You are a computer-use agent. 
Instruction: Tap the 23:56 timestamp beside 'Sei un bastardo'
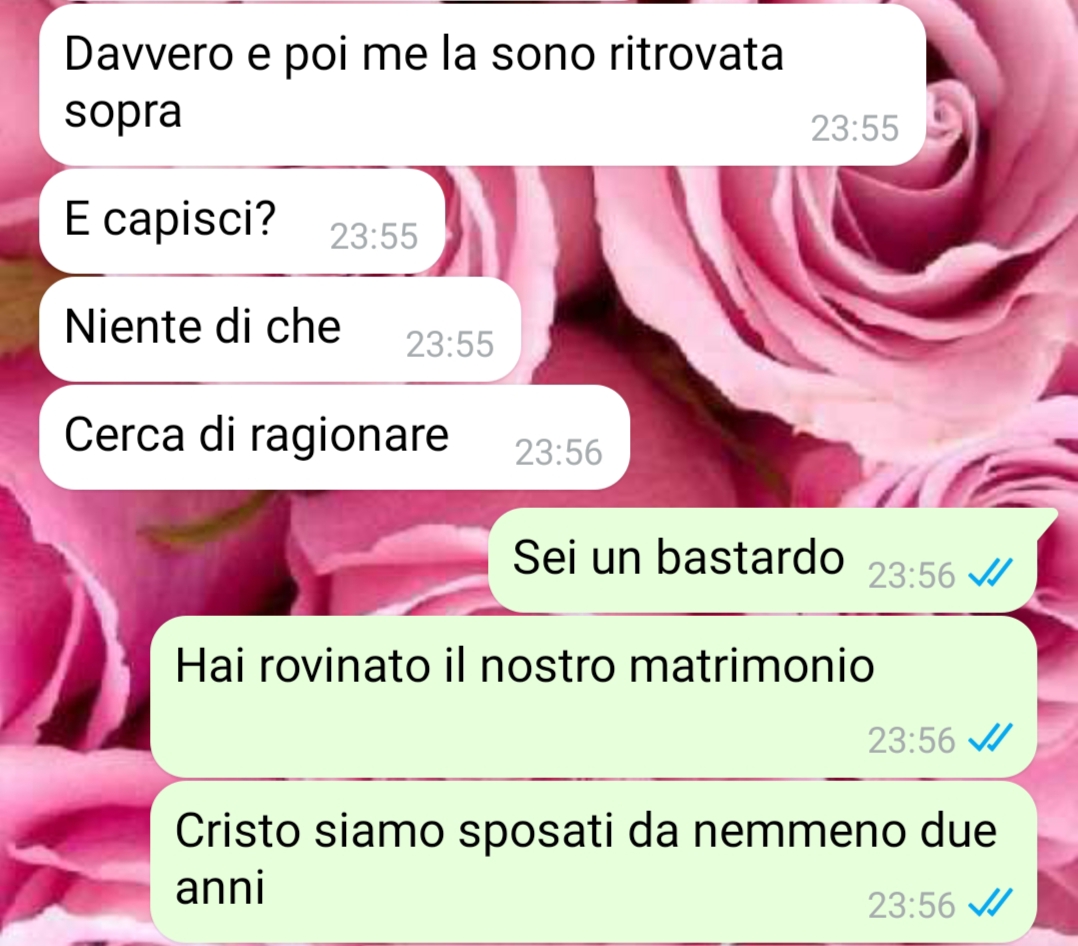(x=912, y=575)
